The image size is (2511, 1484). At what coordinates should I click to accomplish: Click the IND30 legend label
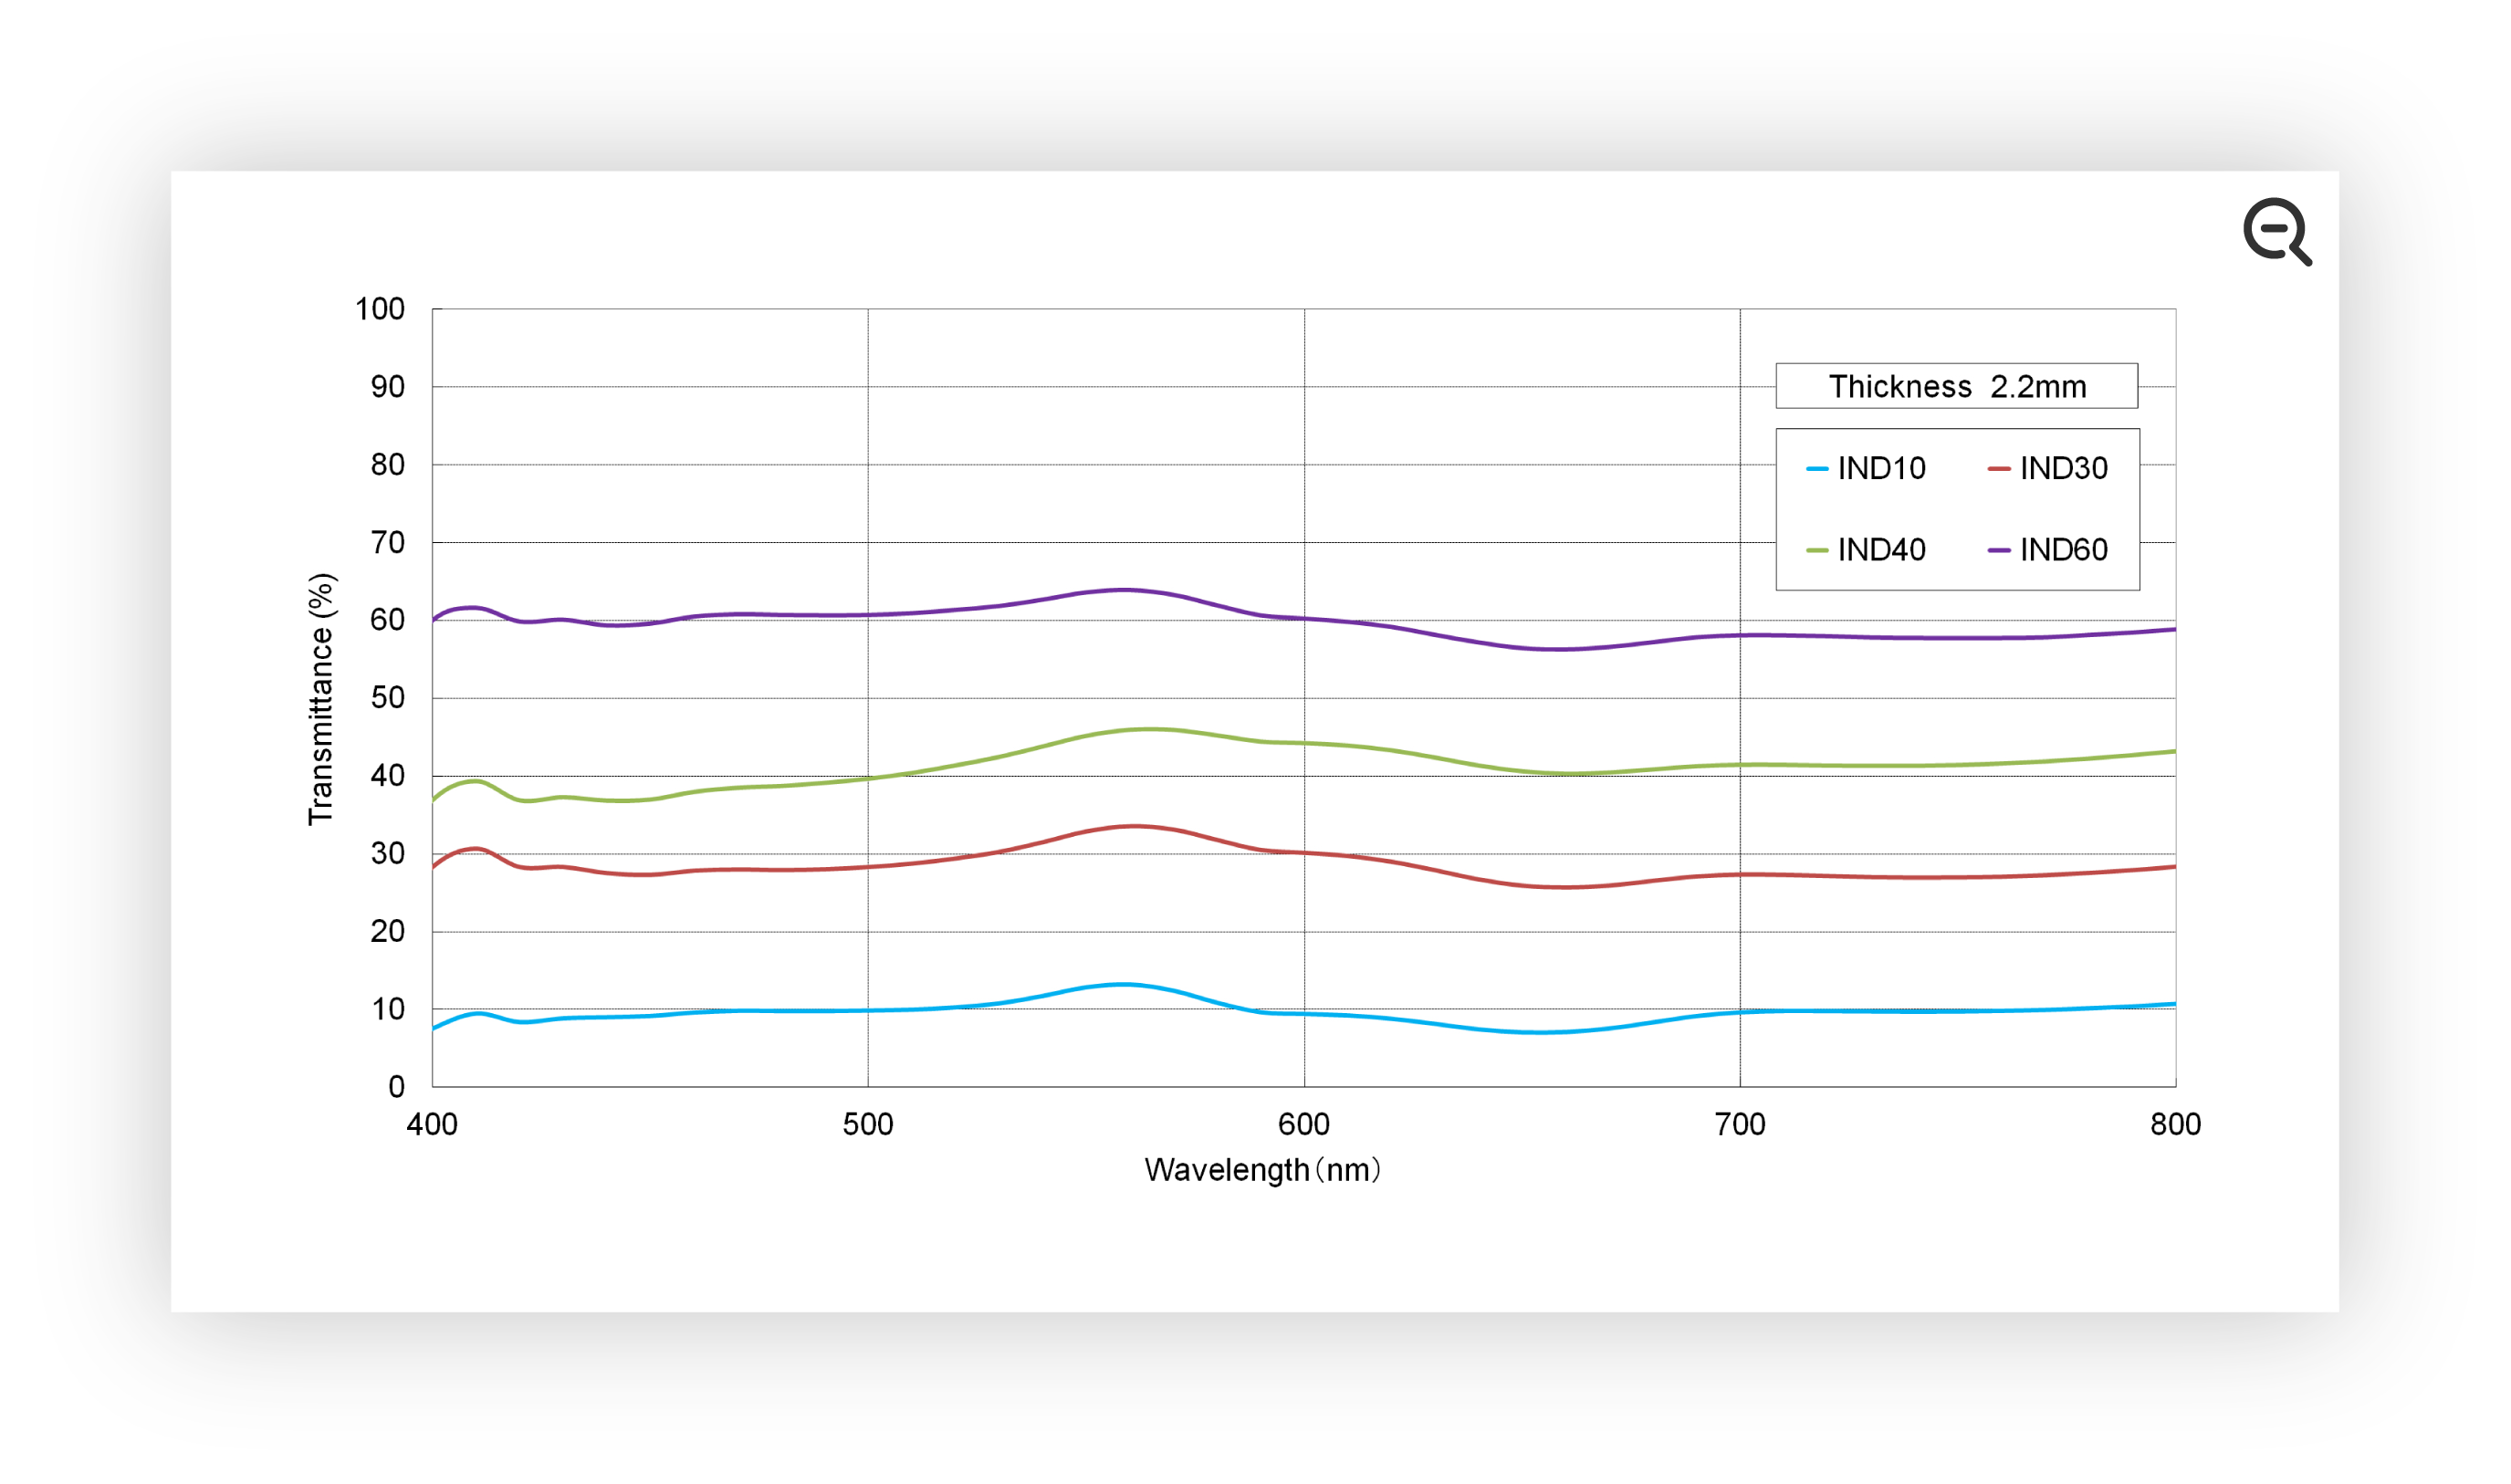(2063, 469)
